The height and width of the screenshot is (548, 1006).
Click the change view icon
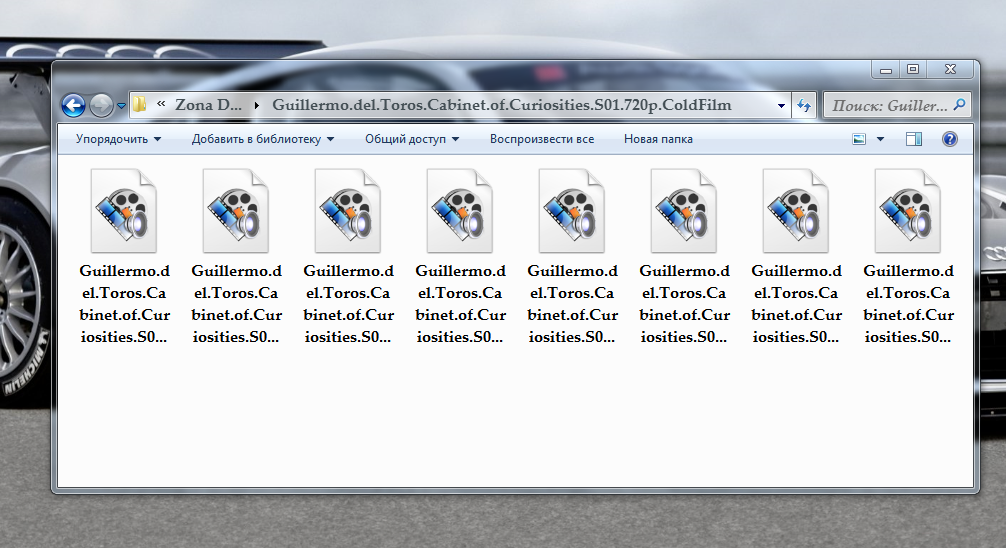pyautogui.click(x=859, y=139)
